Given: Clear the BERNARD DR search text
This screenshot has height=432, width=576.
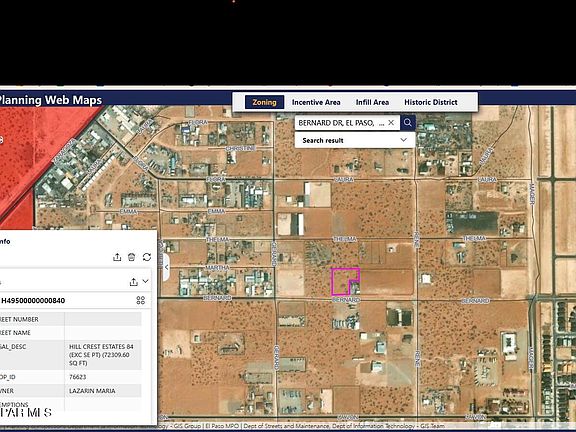Looking at the screenshot, I should [391, 123].
